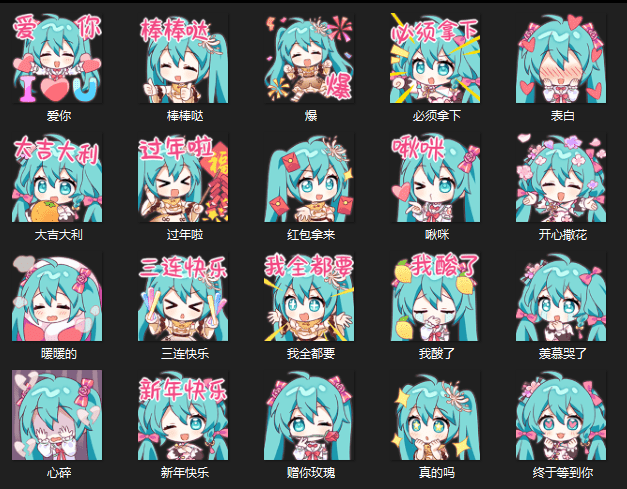Select the 爱你 I love U sticker
The width and height of the screenshot is (627, 489).
point(57,58)
